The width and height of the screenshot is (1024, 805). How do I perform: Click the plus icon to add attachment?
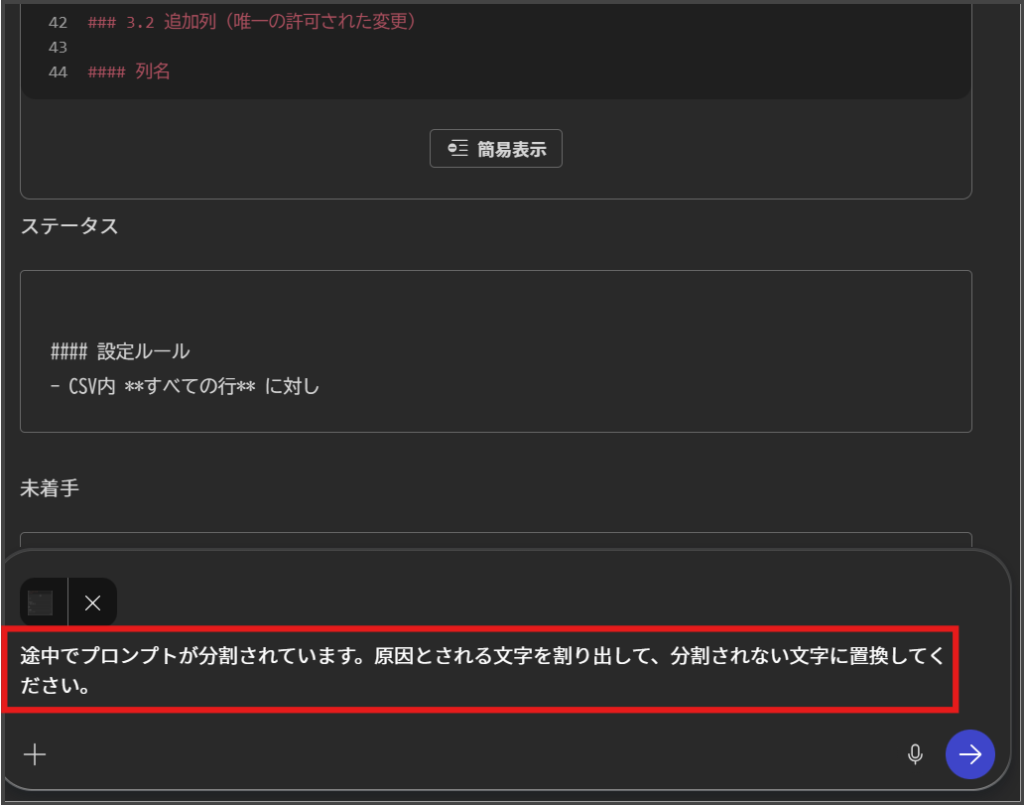tap(35, 754)
